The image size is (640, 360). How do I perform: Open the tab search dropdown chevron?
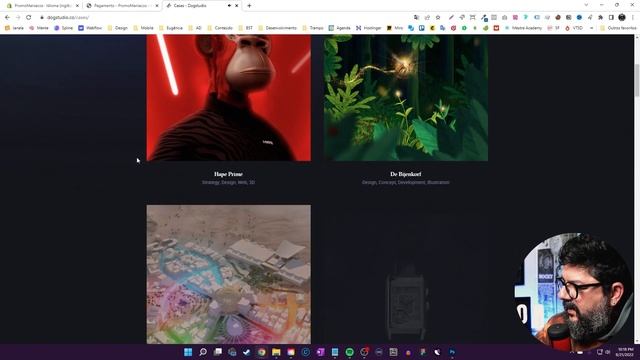coord(586,5)
